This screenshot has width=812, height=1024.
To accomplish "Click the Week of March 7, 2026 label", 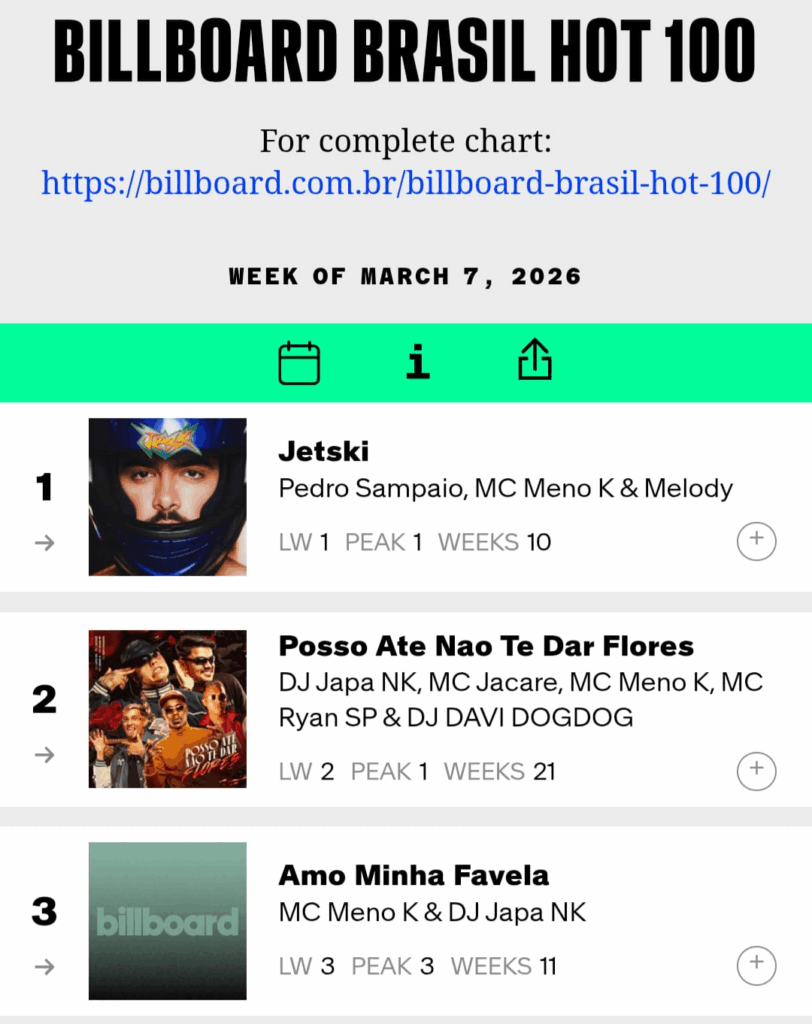I will pos(405,276).
